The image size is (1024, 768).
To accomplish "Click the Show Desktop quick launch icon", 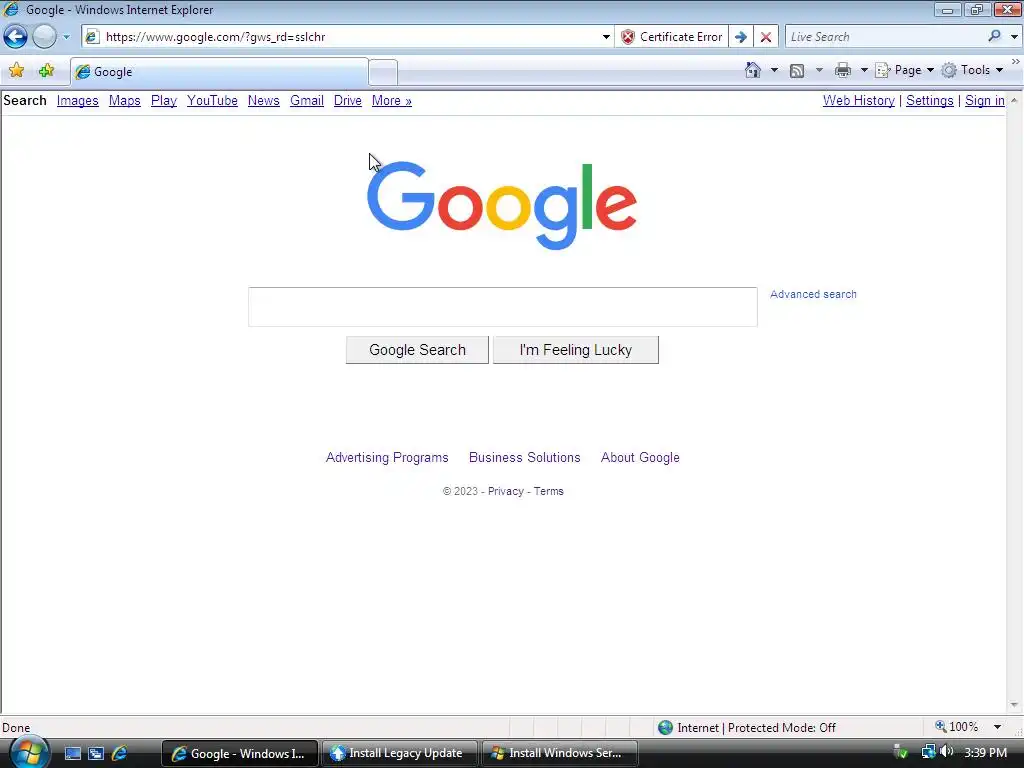I will pyautogui.click(x=72, y=754).
